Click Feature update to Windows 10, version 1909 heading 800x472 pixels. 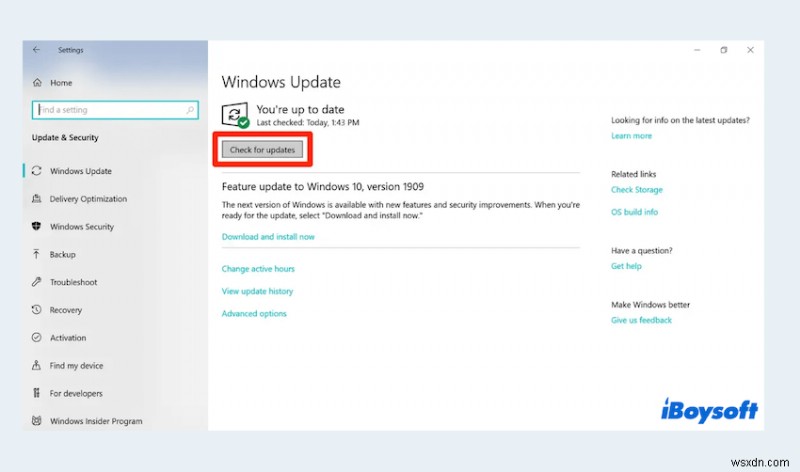pos(322,187)
